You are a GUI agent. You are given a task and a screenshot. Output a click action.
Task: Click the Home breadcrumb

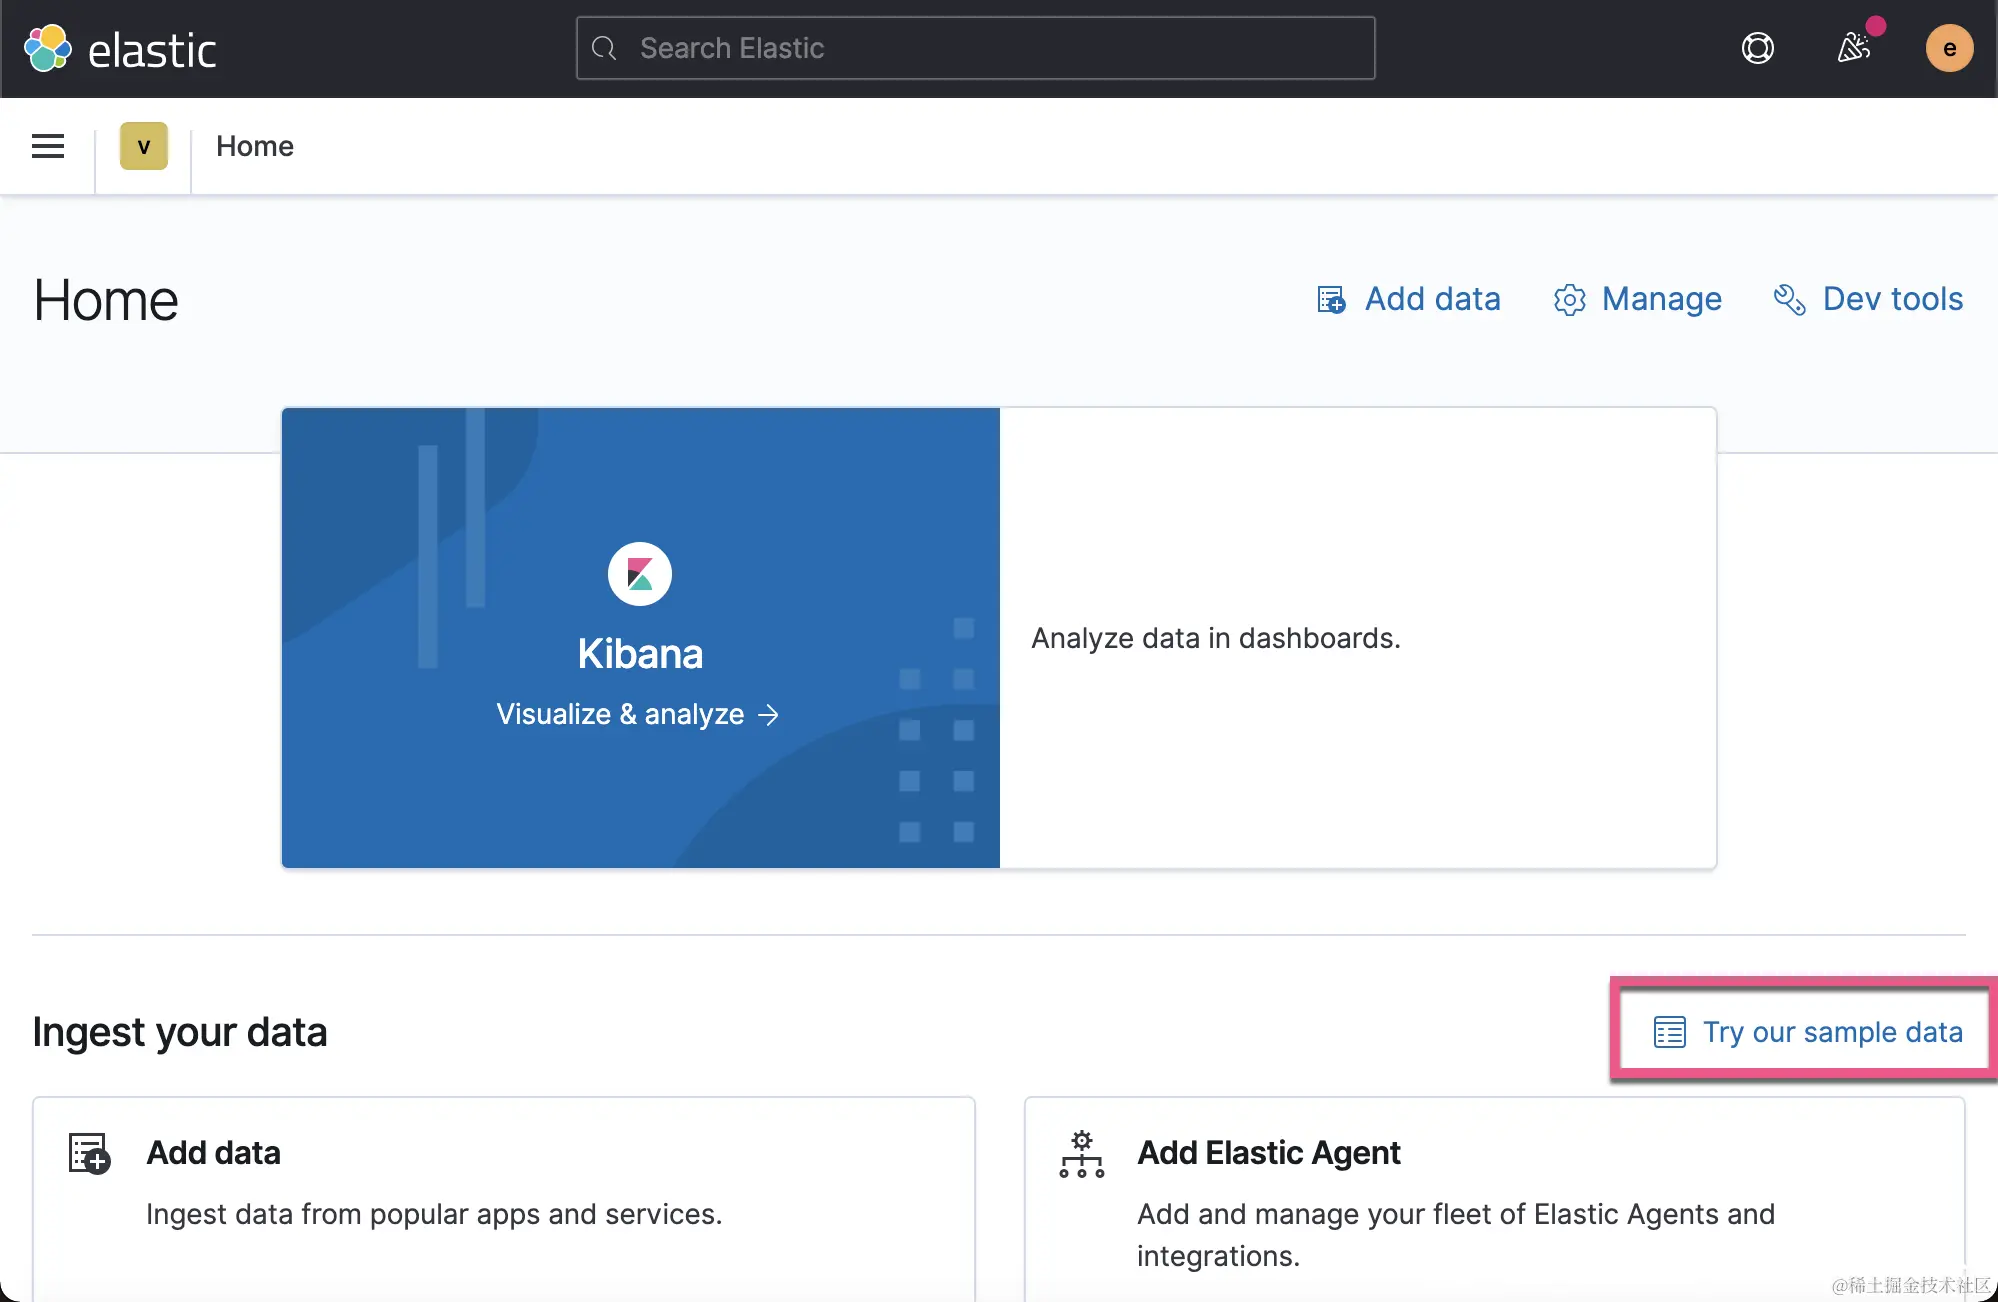point(255,146)
